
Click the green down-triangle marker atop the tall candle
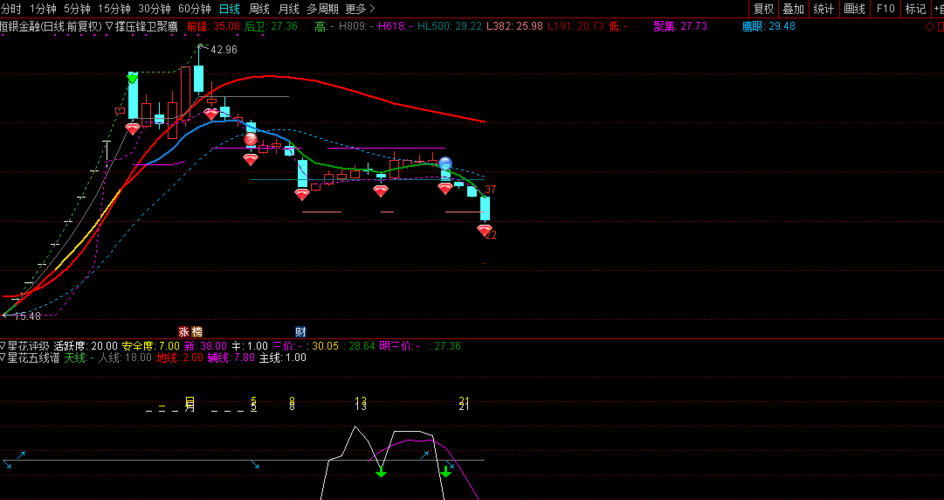(132, 78)
